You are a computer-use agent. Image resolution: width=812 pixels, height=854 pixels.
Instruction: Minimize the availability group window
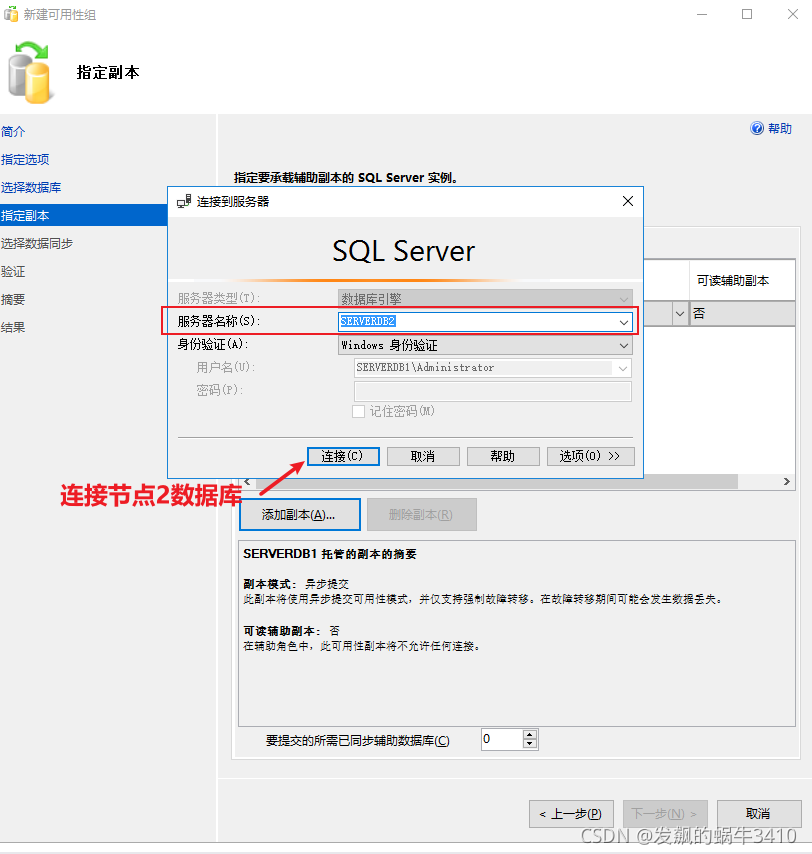click(x=702, y=14)
